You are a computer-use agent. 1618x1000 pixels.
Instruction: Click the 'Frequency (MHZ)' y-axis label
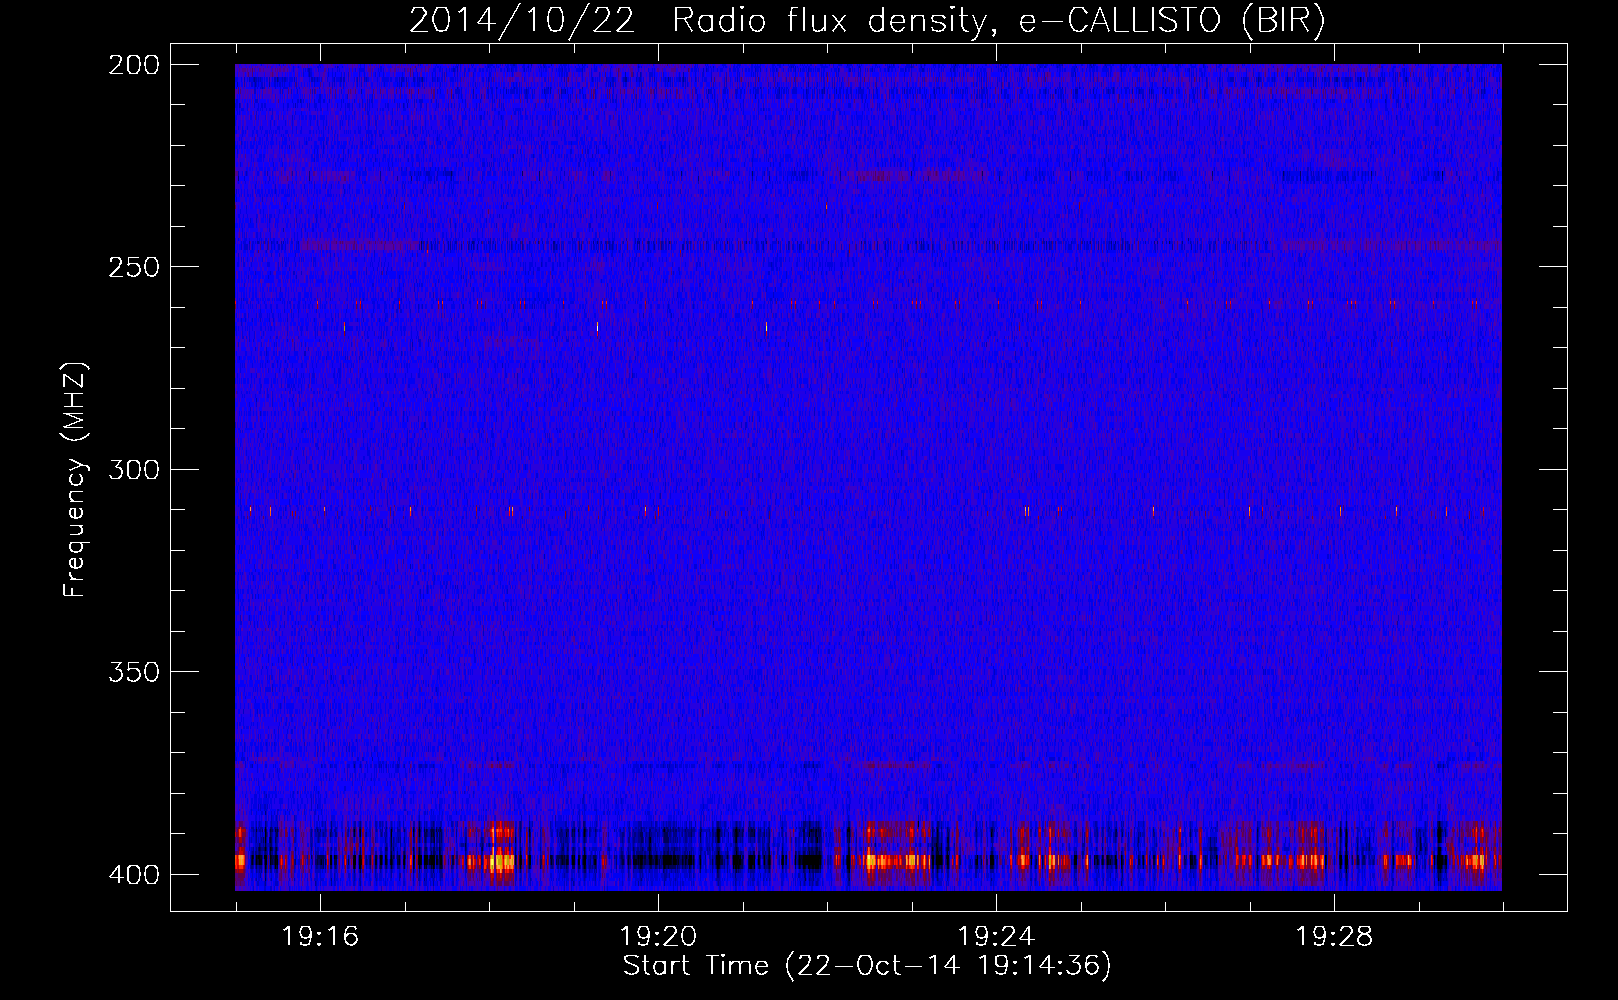point(75,479)
